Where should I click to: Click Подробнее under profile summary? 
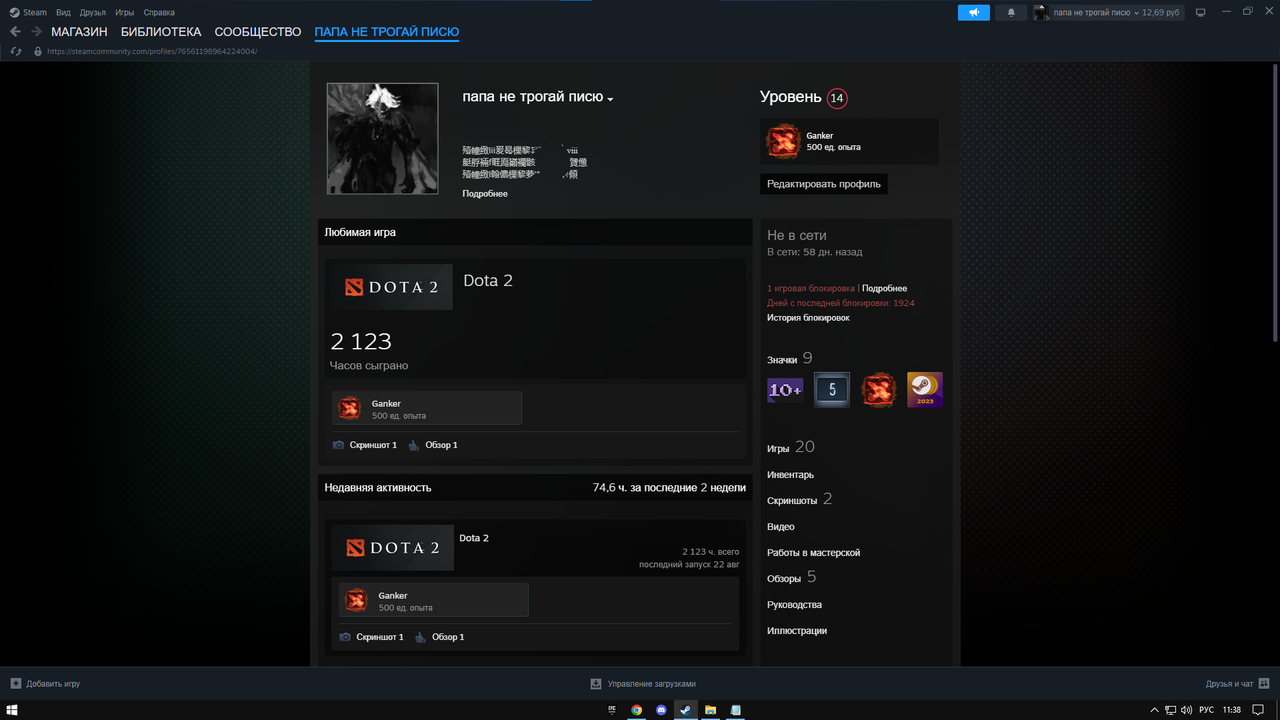pos(485,194)
